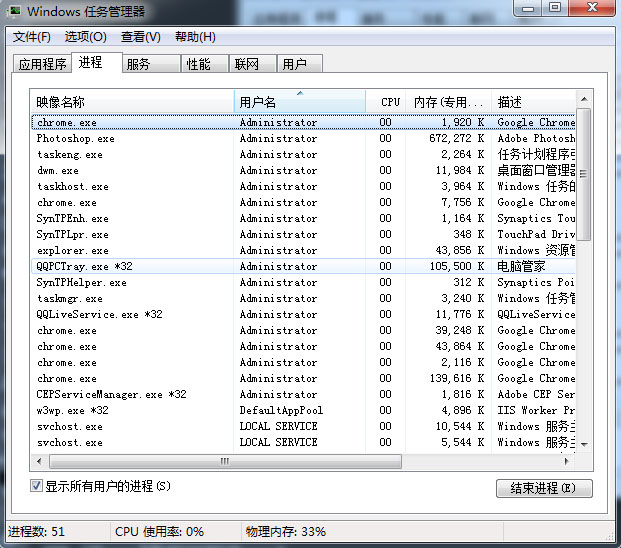Screen dimensions: 621x548
Task: Select the SynTPLpr.exe process
Action: [x=303, y=234]
